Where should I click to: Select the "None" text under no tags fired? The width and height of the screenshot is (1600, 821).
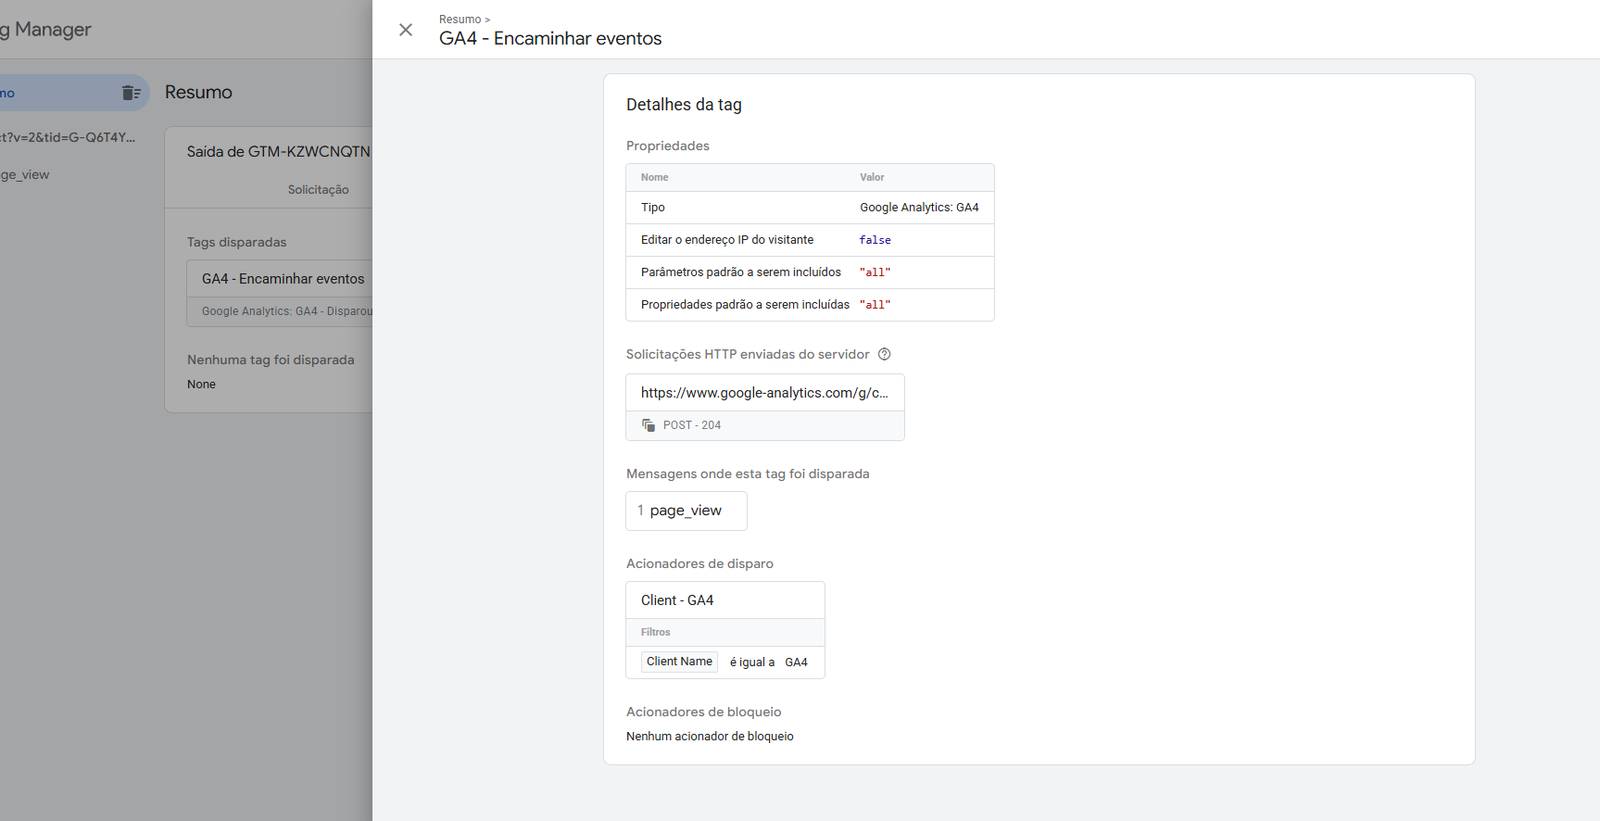click(x=201, y=384)
